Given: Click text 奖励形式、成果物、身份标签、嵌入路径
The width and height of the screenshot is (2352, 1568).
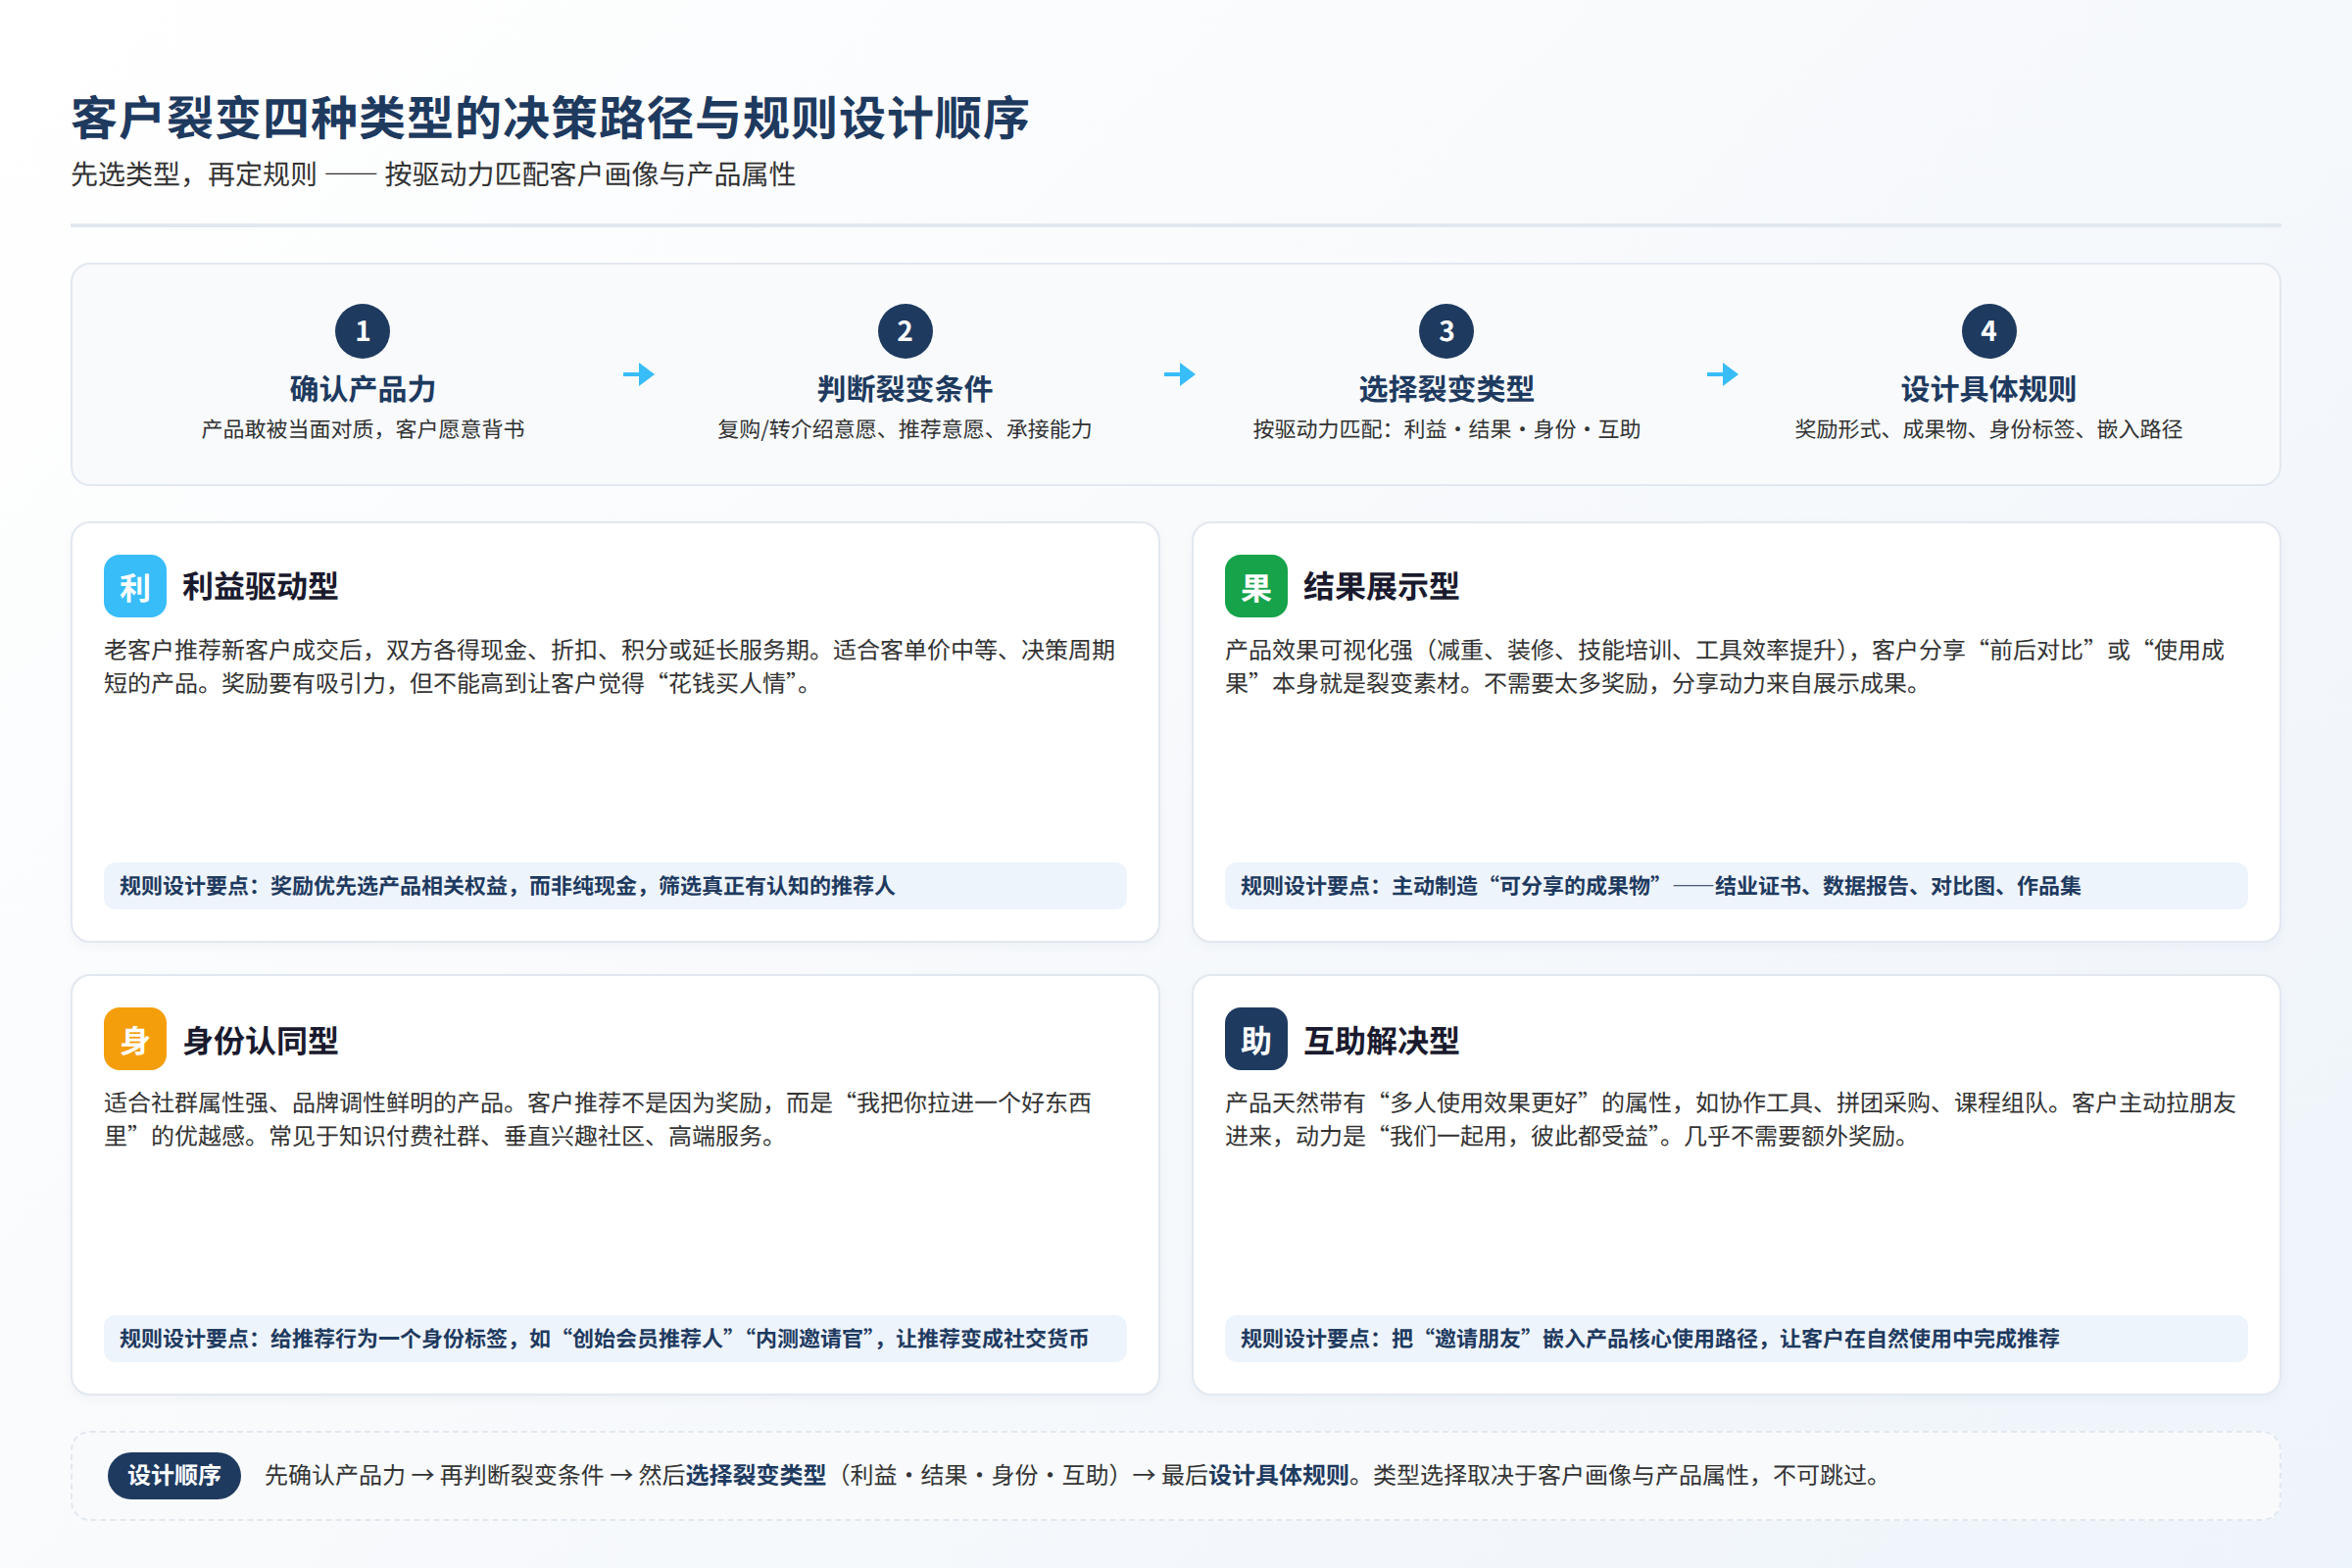Looking at the screenshot, I should point(1989,430).
